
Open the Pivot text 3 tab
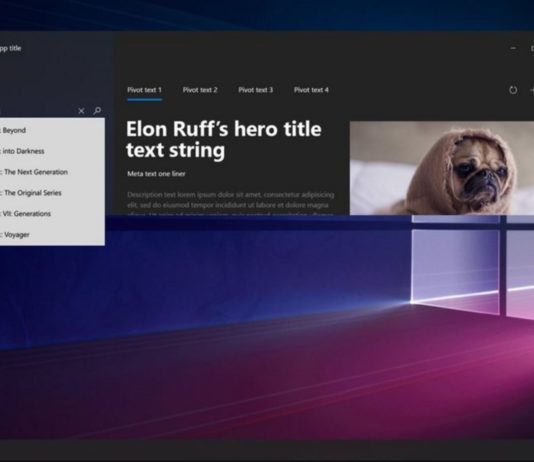[x=255, y=90]
